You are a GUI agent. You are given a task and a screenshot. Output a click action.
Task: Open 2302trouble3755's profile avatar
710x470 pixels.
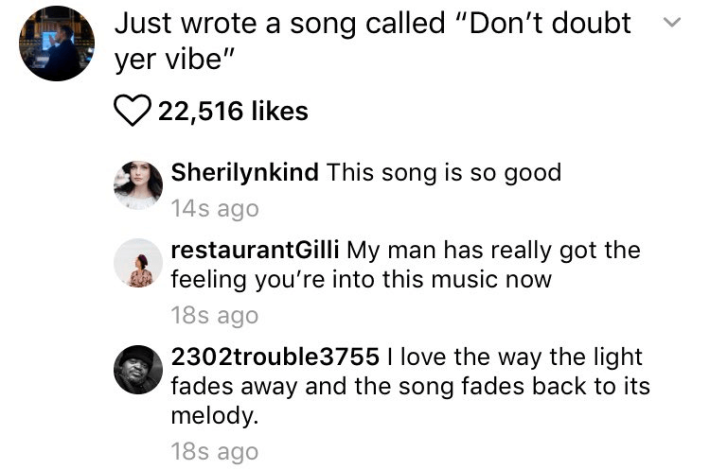(138, 370)
